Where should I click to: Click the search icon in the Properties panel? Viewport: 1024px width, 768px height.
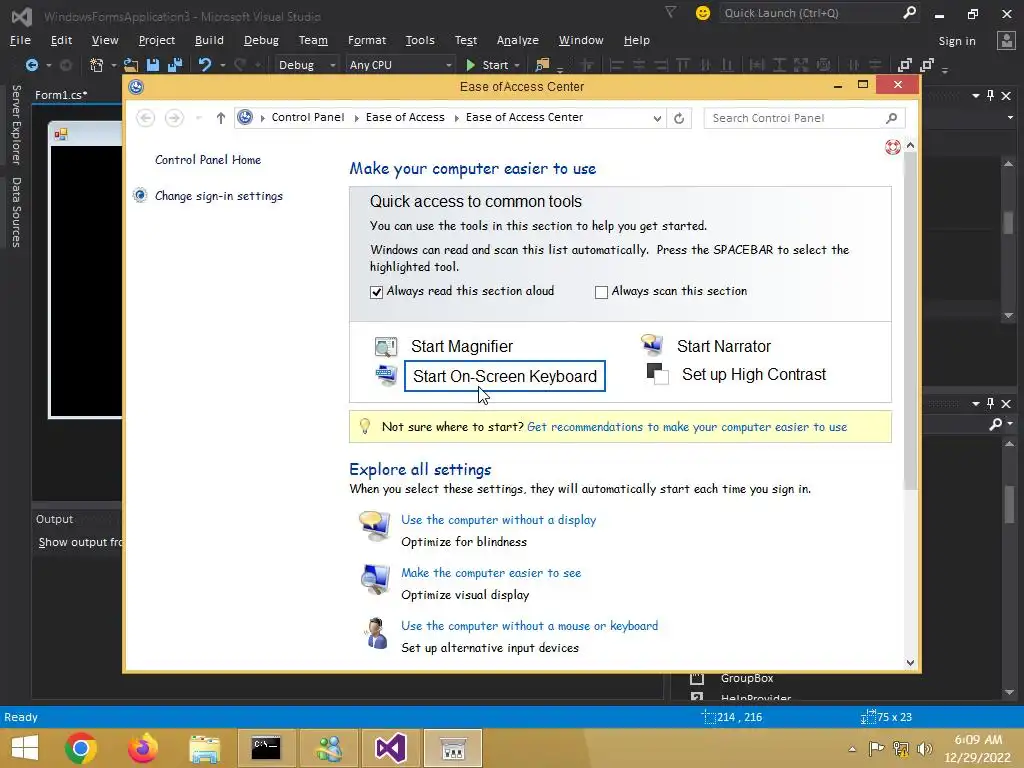coord(995,424)
